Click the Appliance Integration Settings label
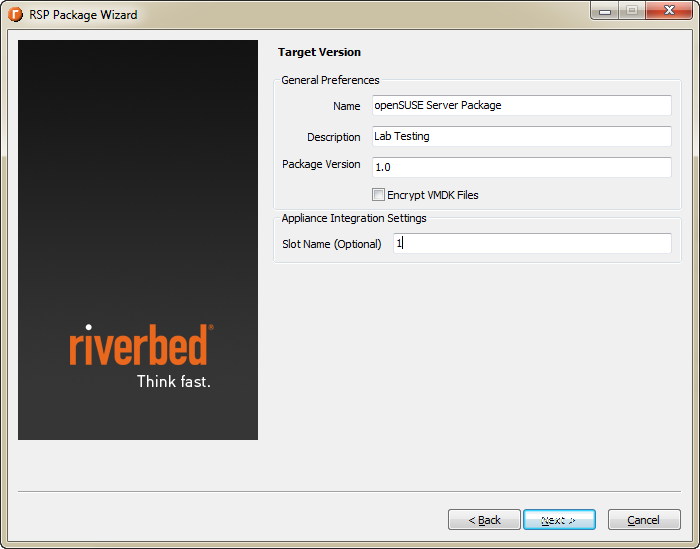 click(354, 218)
